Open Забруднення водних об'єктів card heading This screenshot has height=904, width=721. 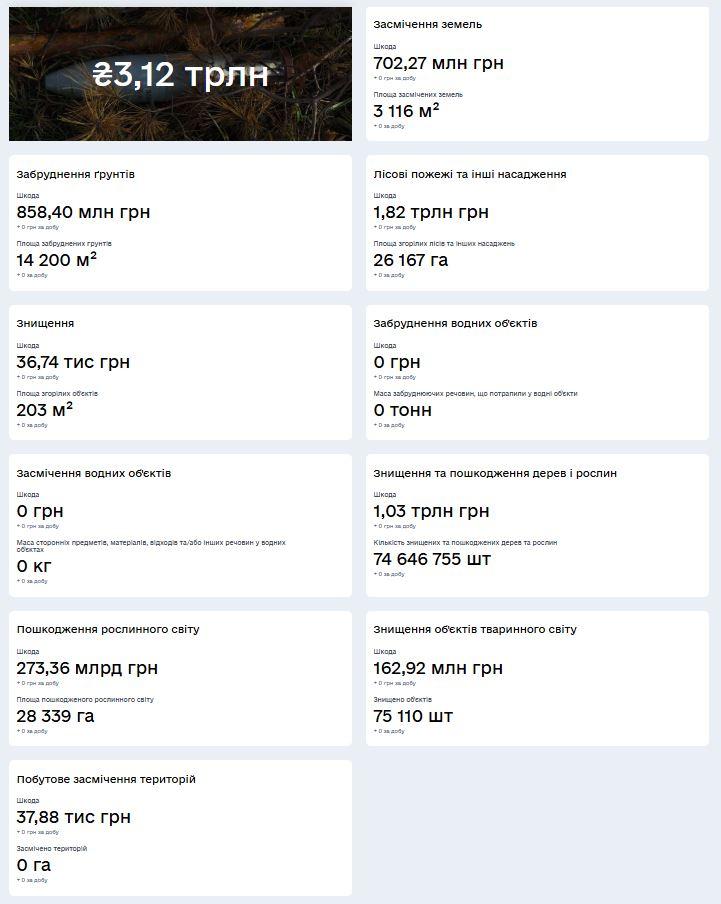tap(455, 323)
